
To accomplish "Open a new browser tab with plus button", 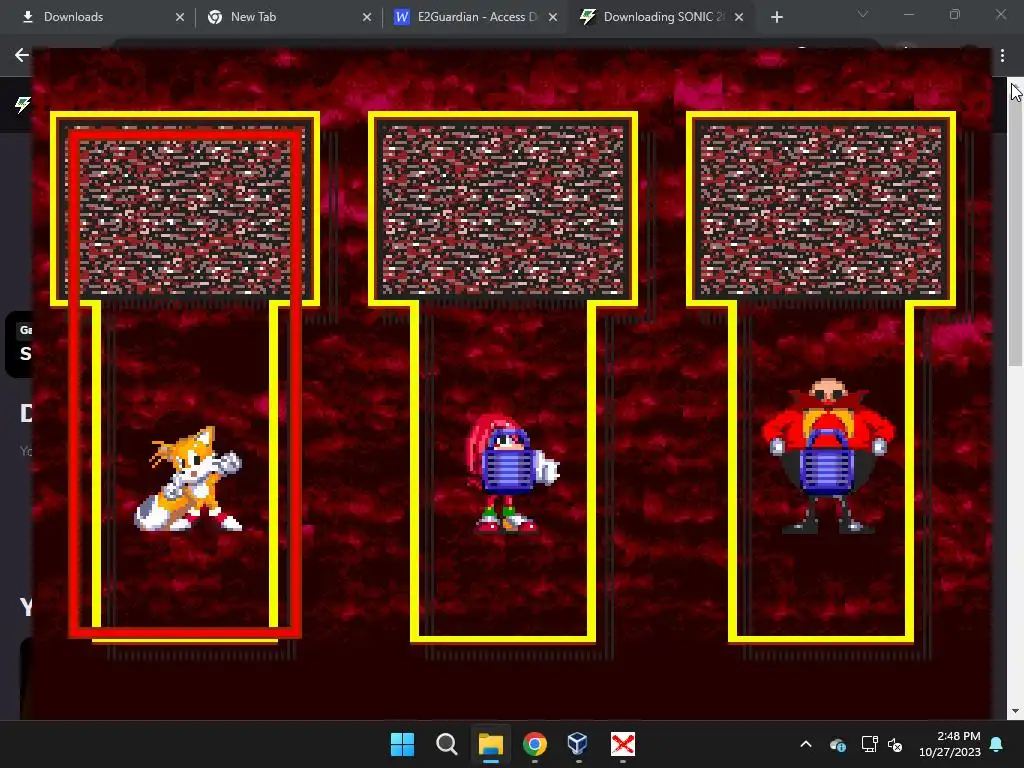I will click(776, 18).
